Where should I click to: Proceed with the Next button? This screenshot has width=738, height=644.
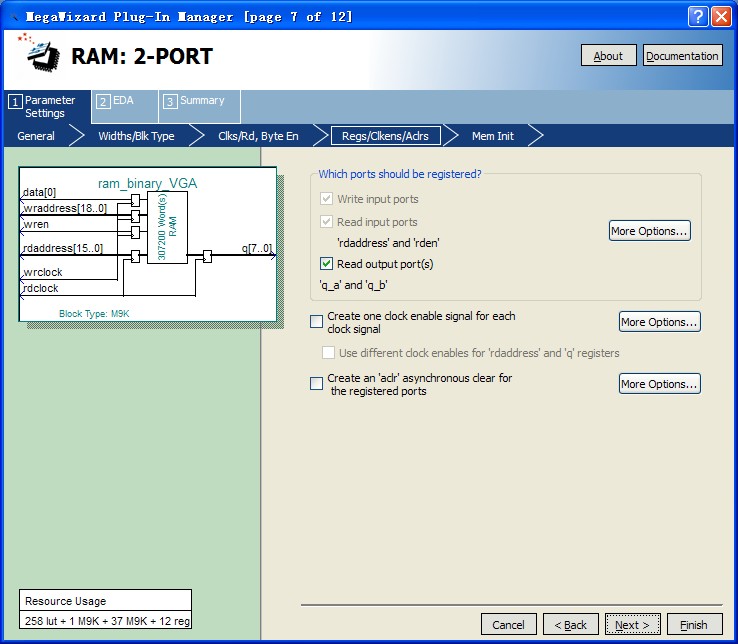point(633,624)
